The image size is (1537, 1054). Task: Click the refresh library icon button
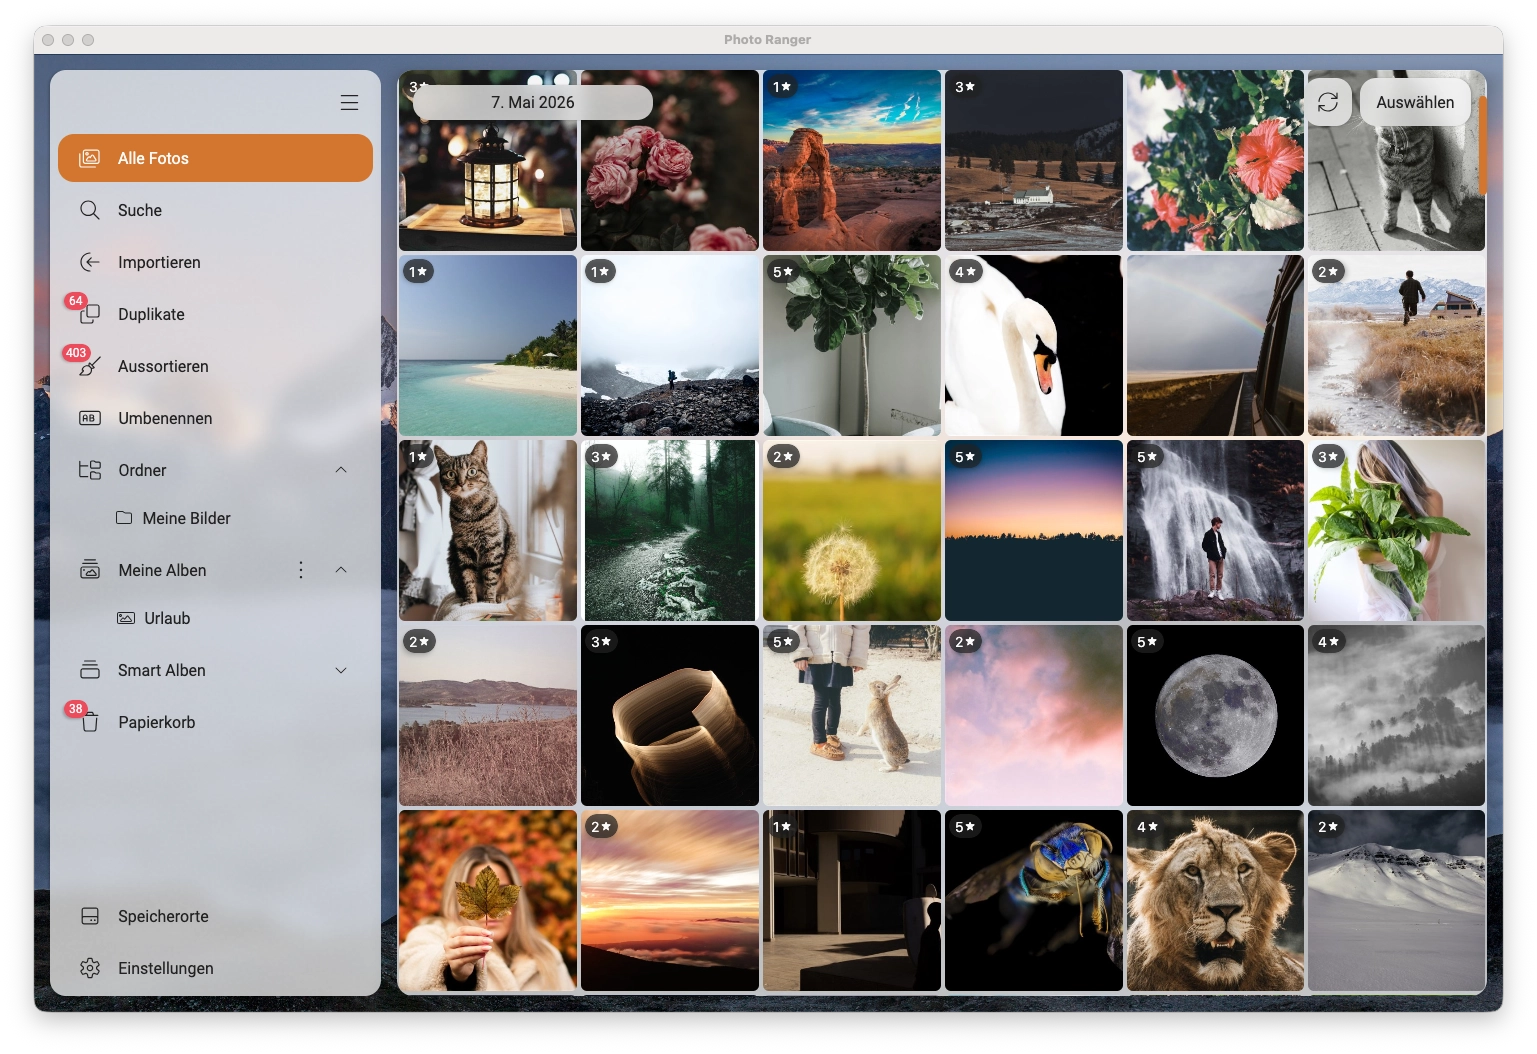[1328, 102]
